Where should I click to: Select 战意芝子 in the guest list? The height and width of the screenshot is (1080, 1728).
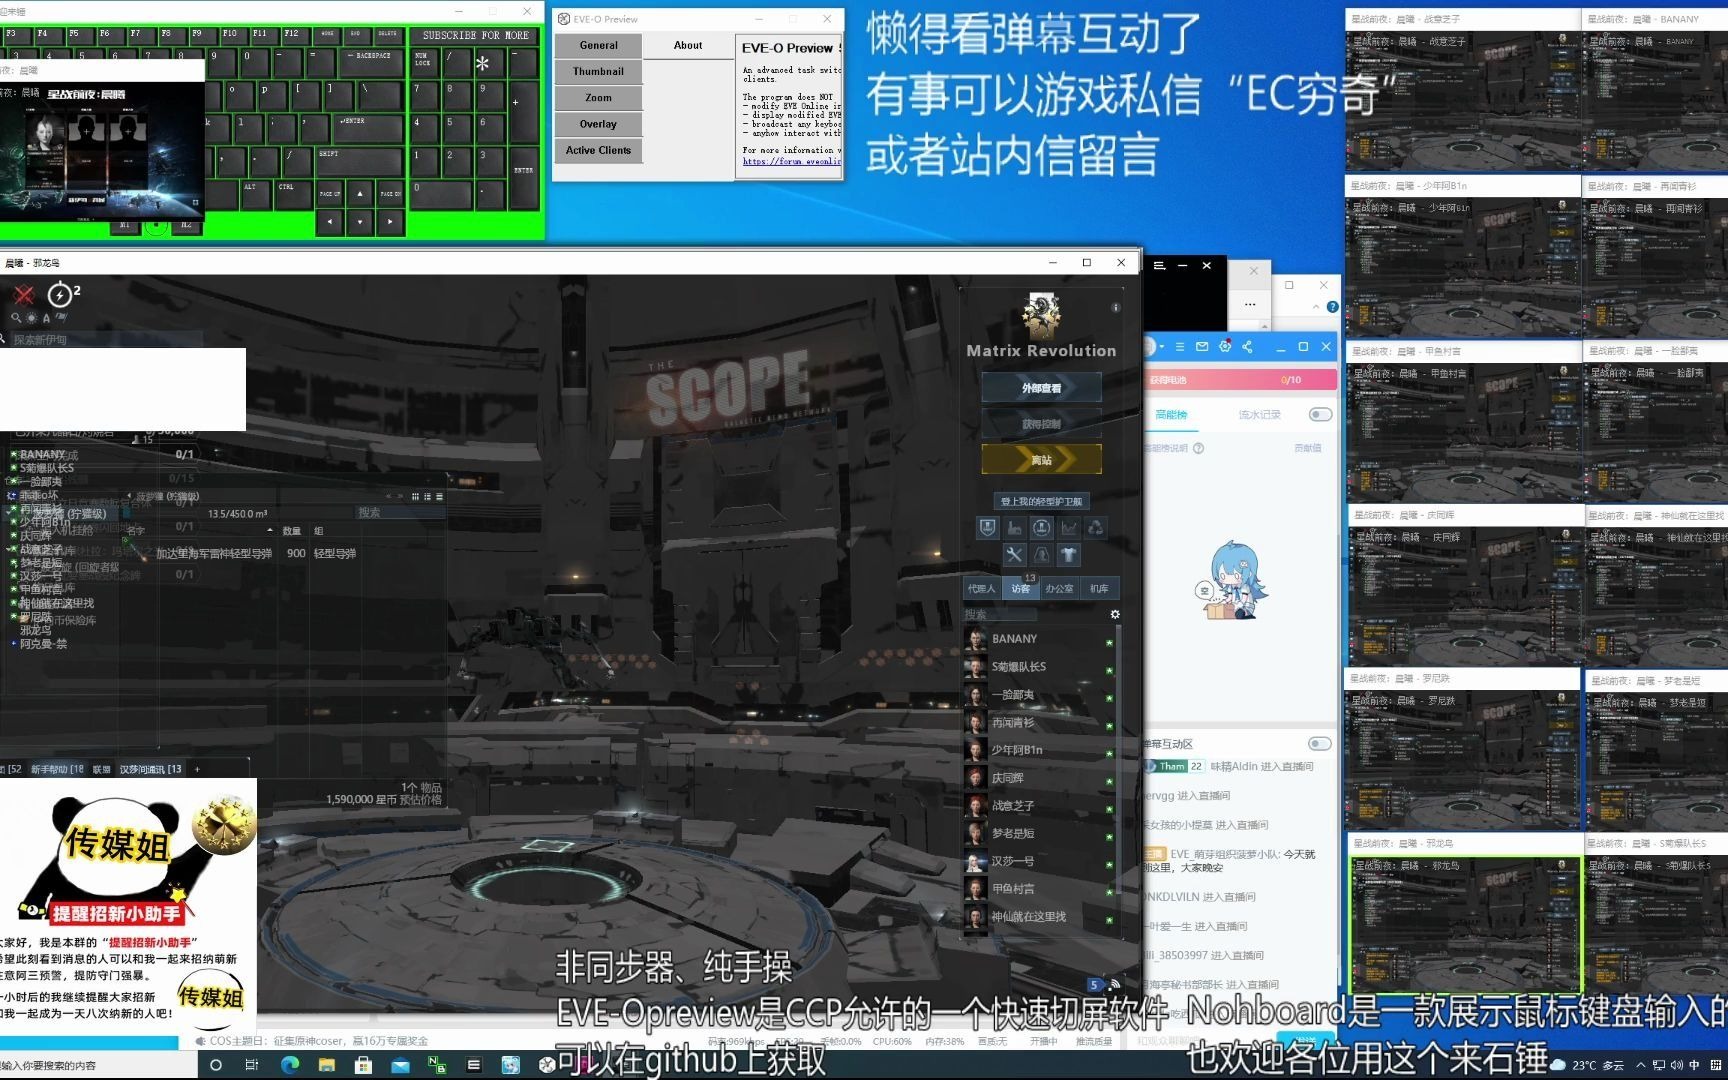coord(1039,805)
